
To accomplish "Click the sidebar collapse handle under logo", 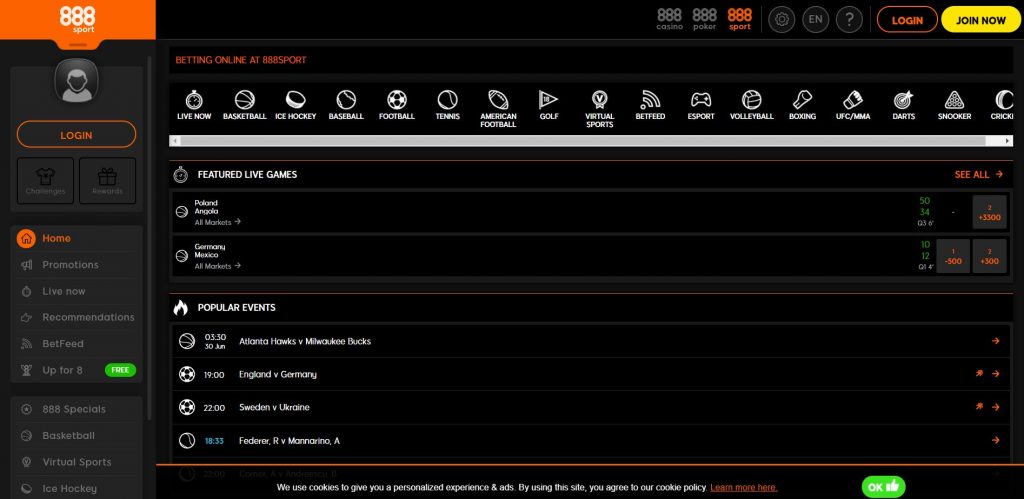I will click(x=78, y=44).
